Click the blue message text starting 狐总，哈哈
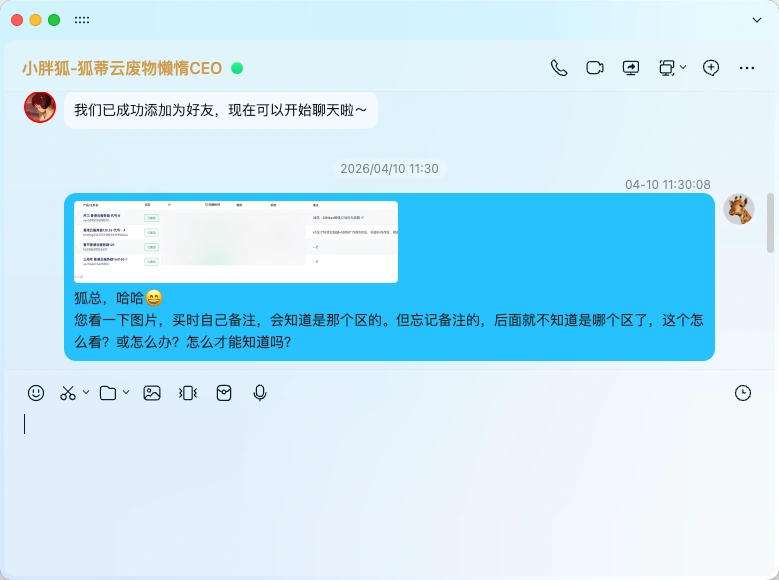 (389, 320)
